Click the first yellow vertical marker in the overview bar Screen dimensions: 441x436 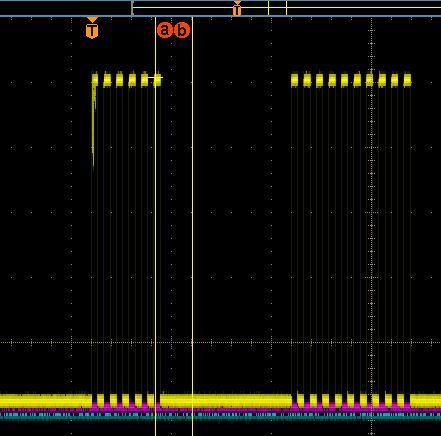[268, 8]
